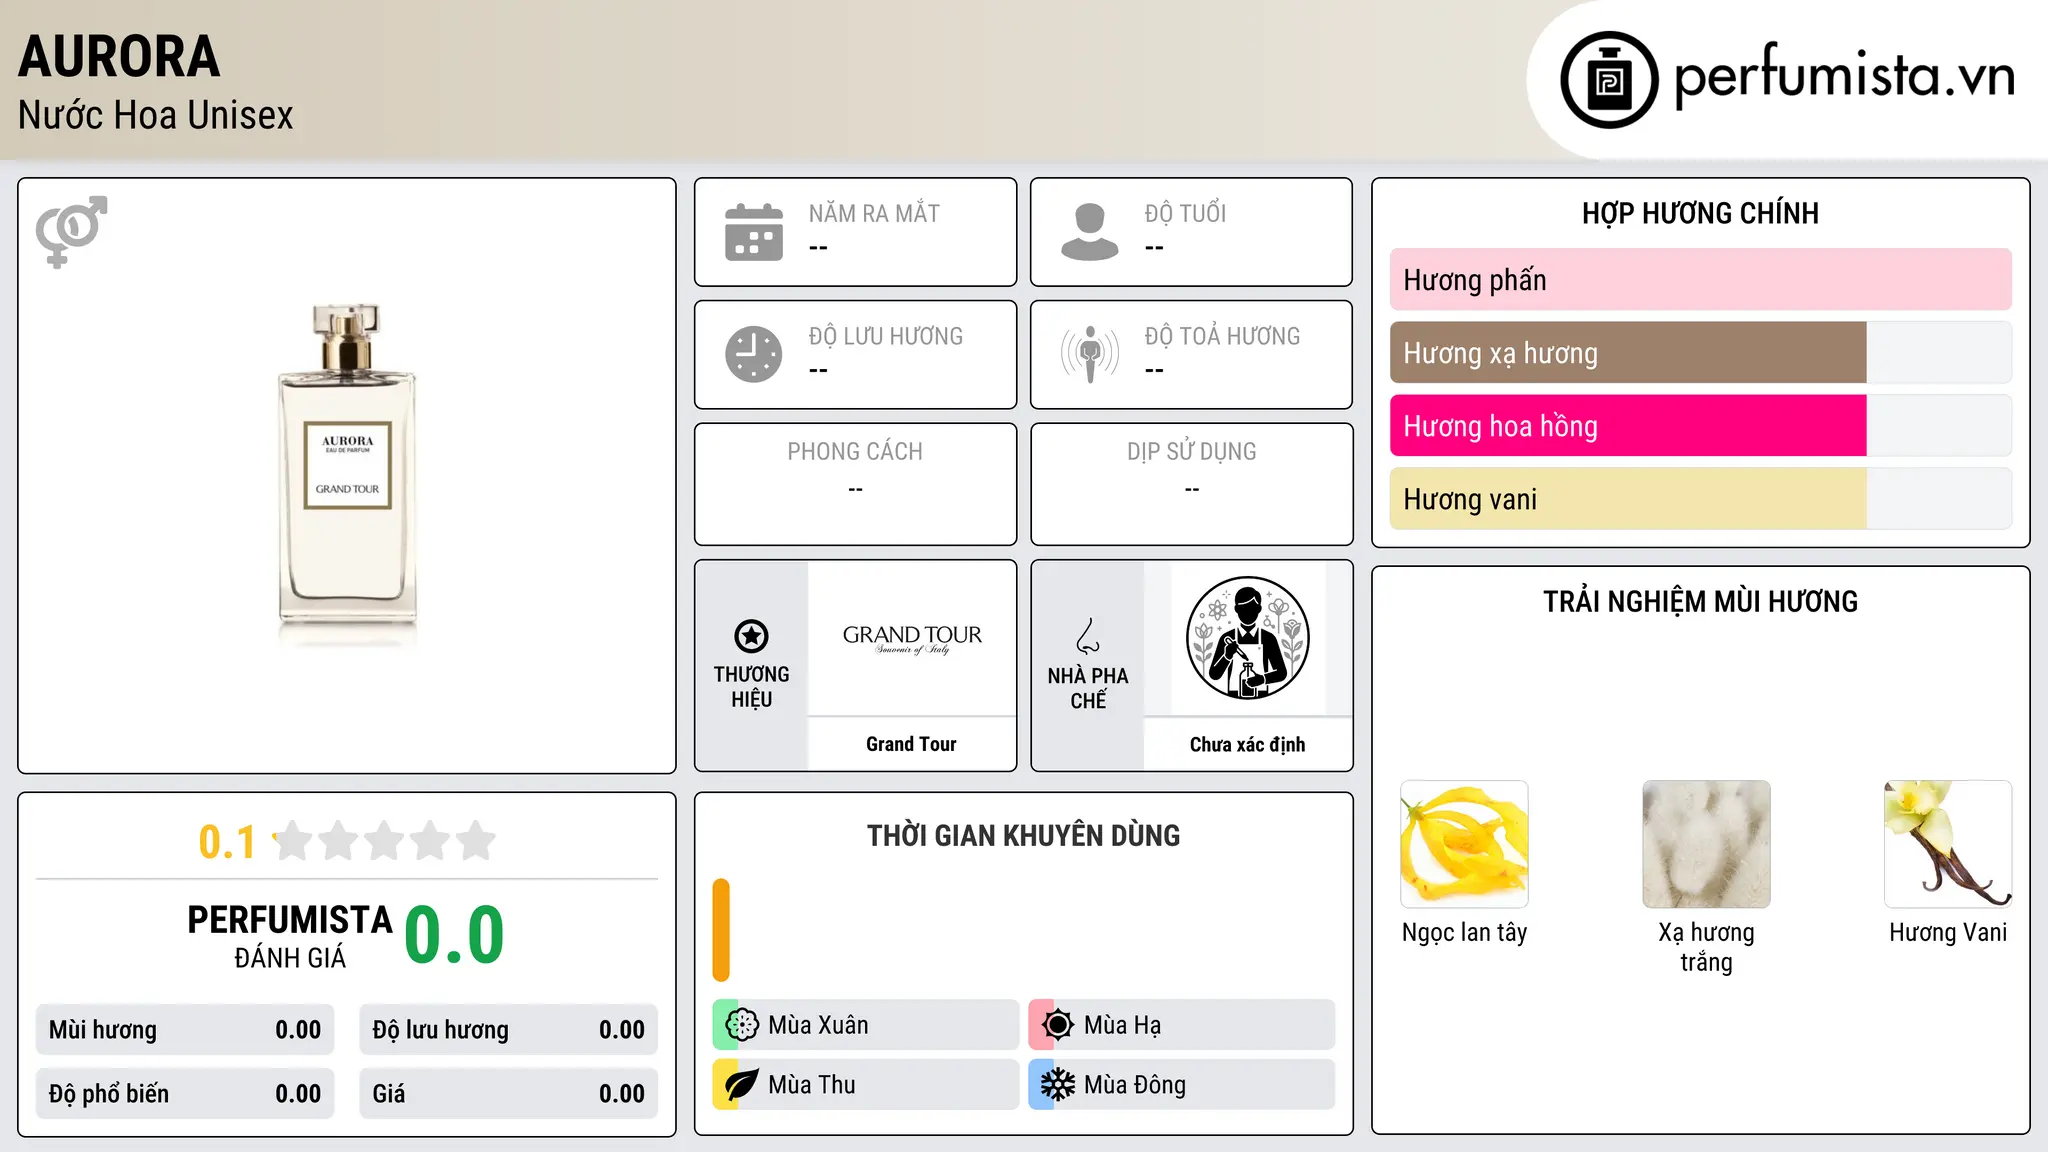This screenshot has width=2048, height=1152.
Task: Click the 0.1 user rating value
Action: coord(227,842)
